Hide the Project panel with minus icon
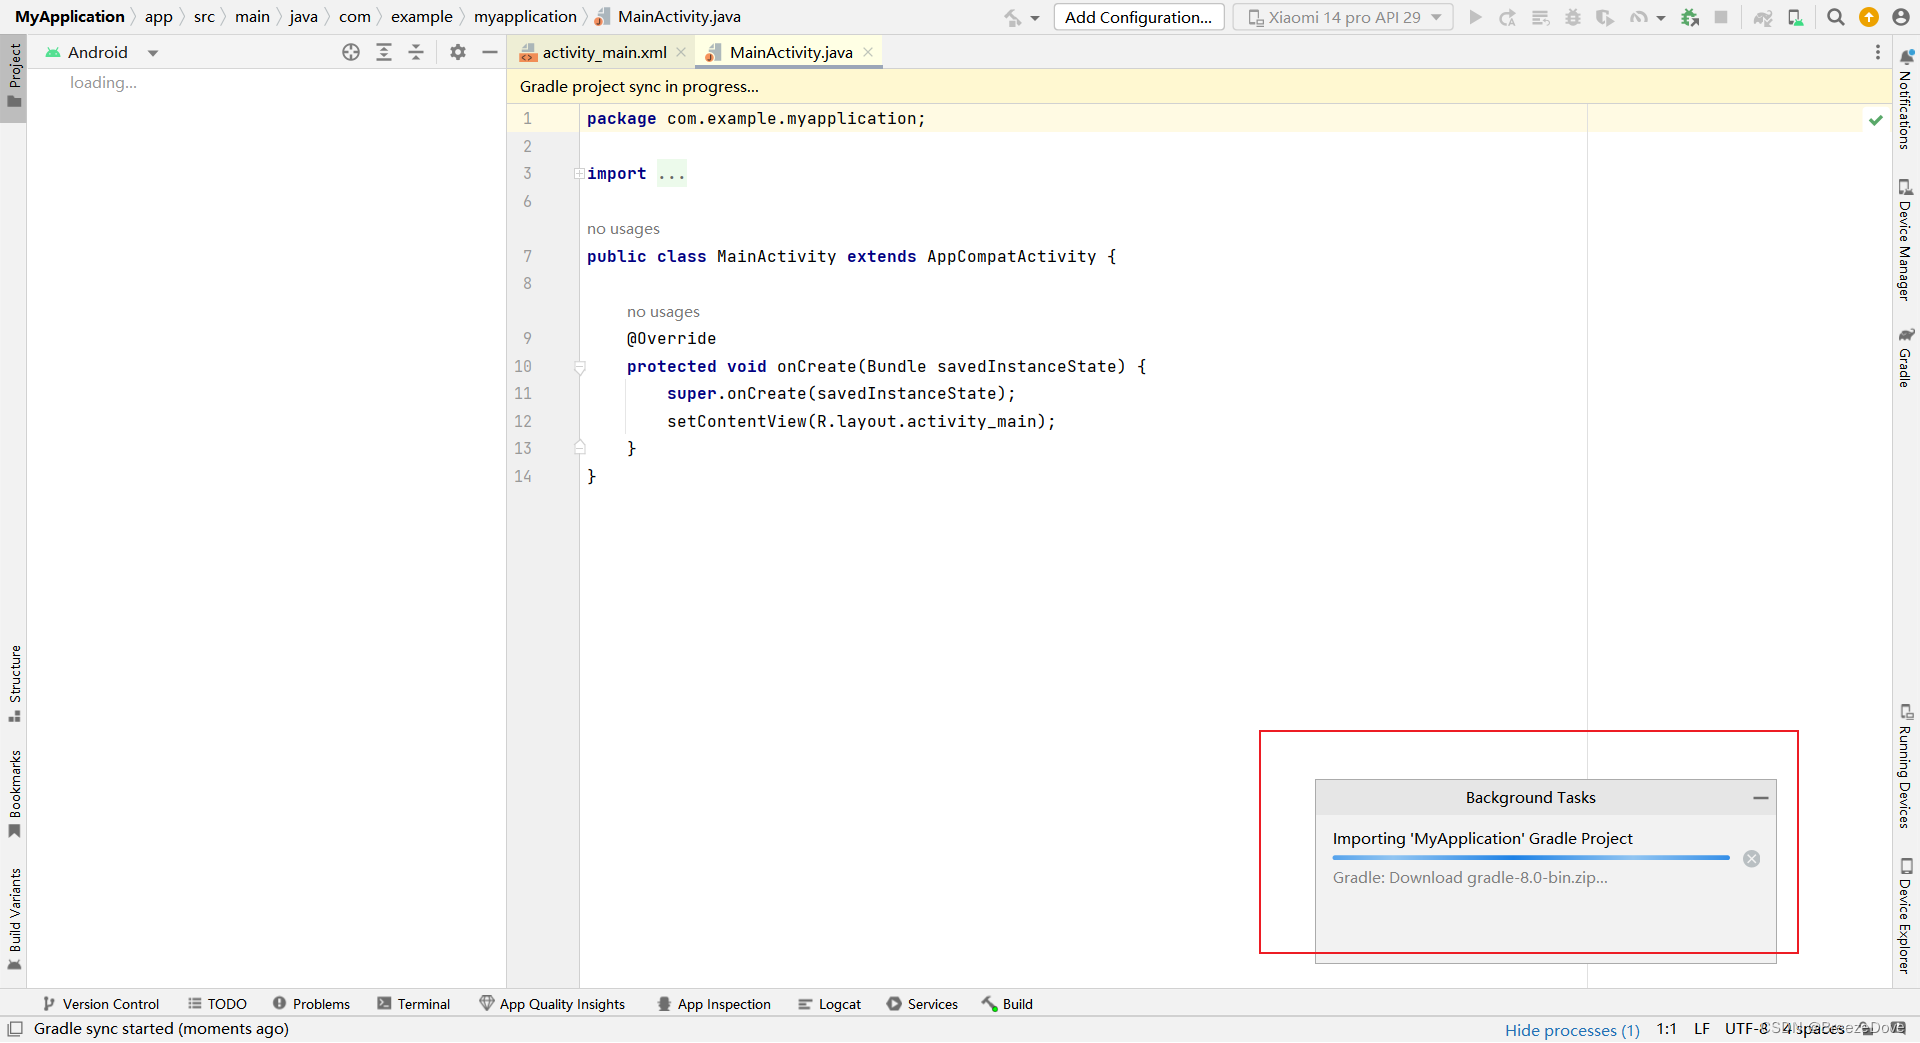Screen dimensions: 1920x1043 click(x=490, y=52)
